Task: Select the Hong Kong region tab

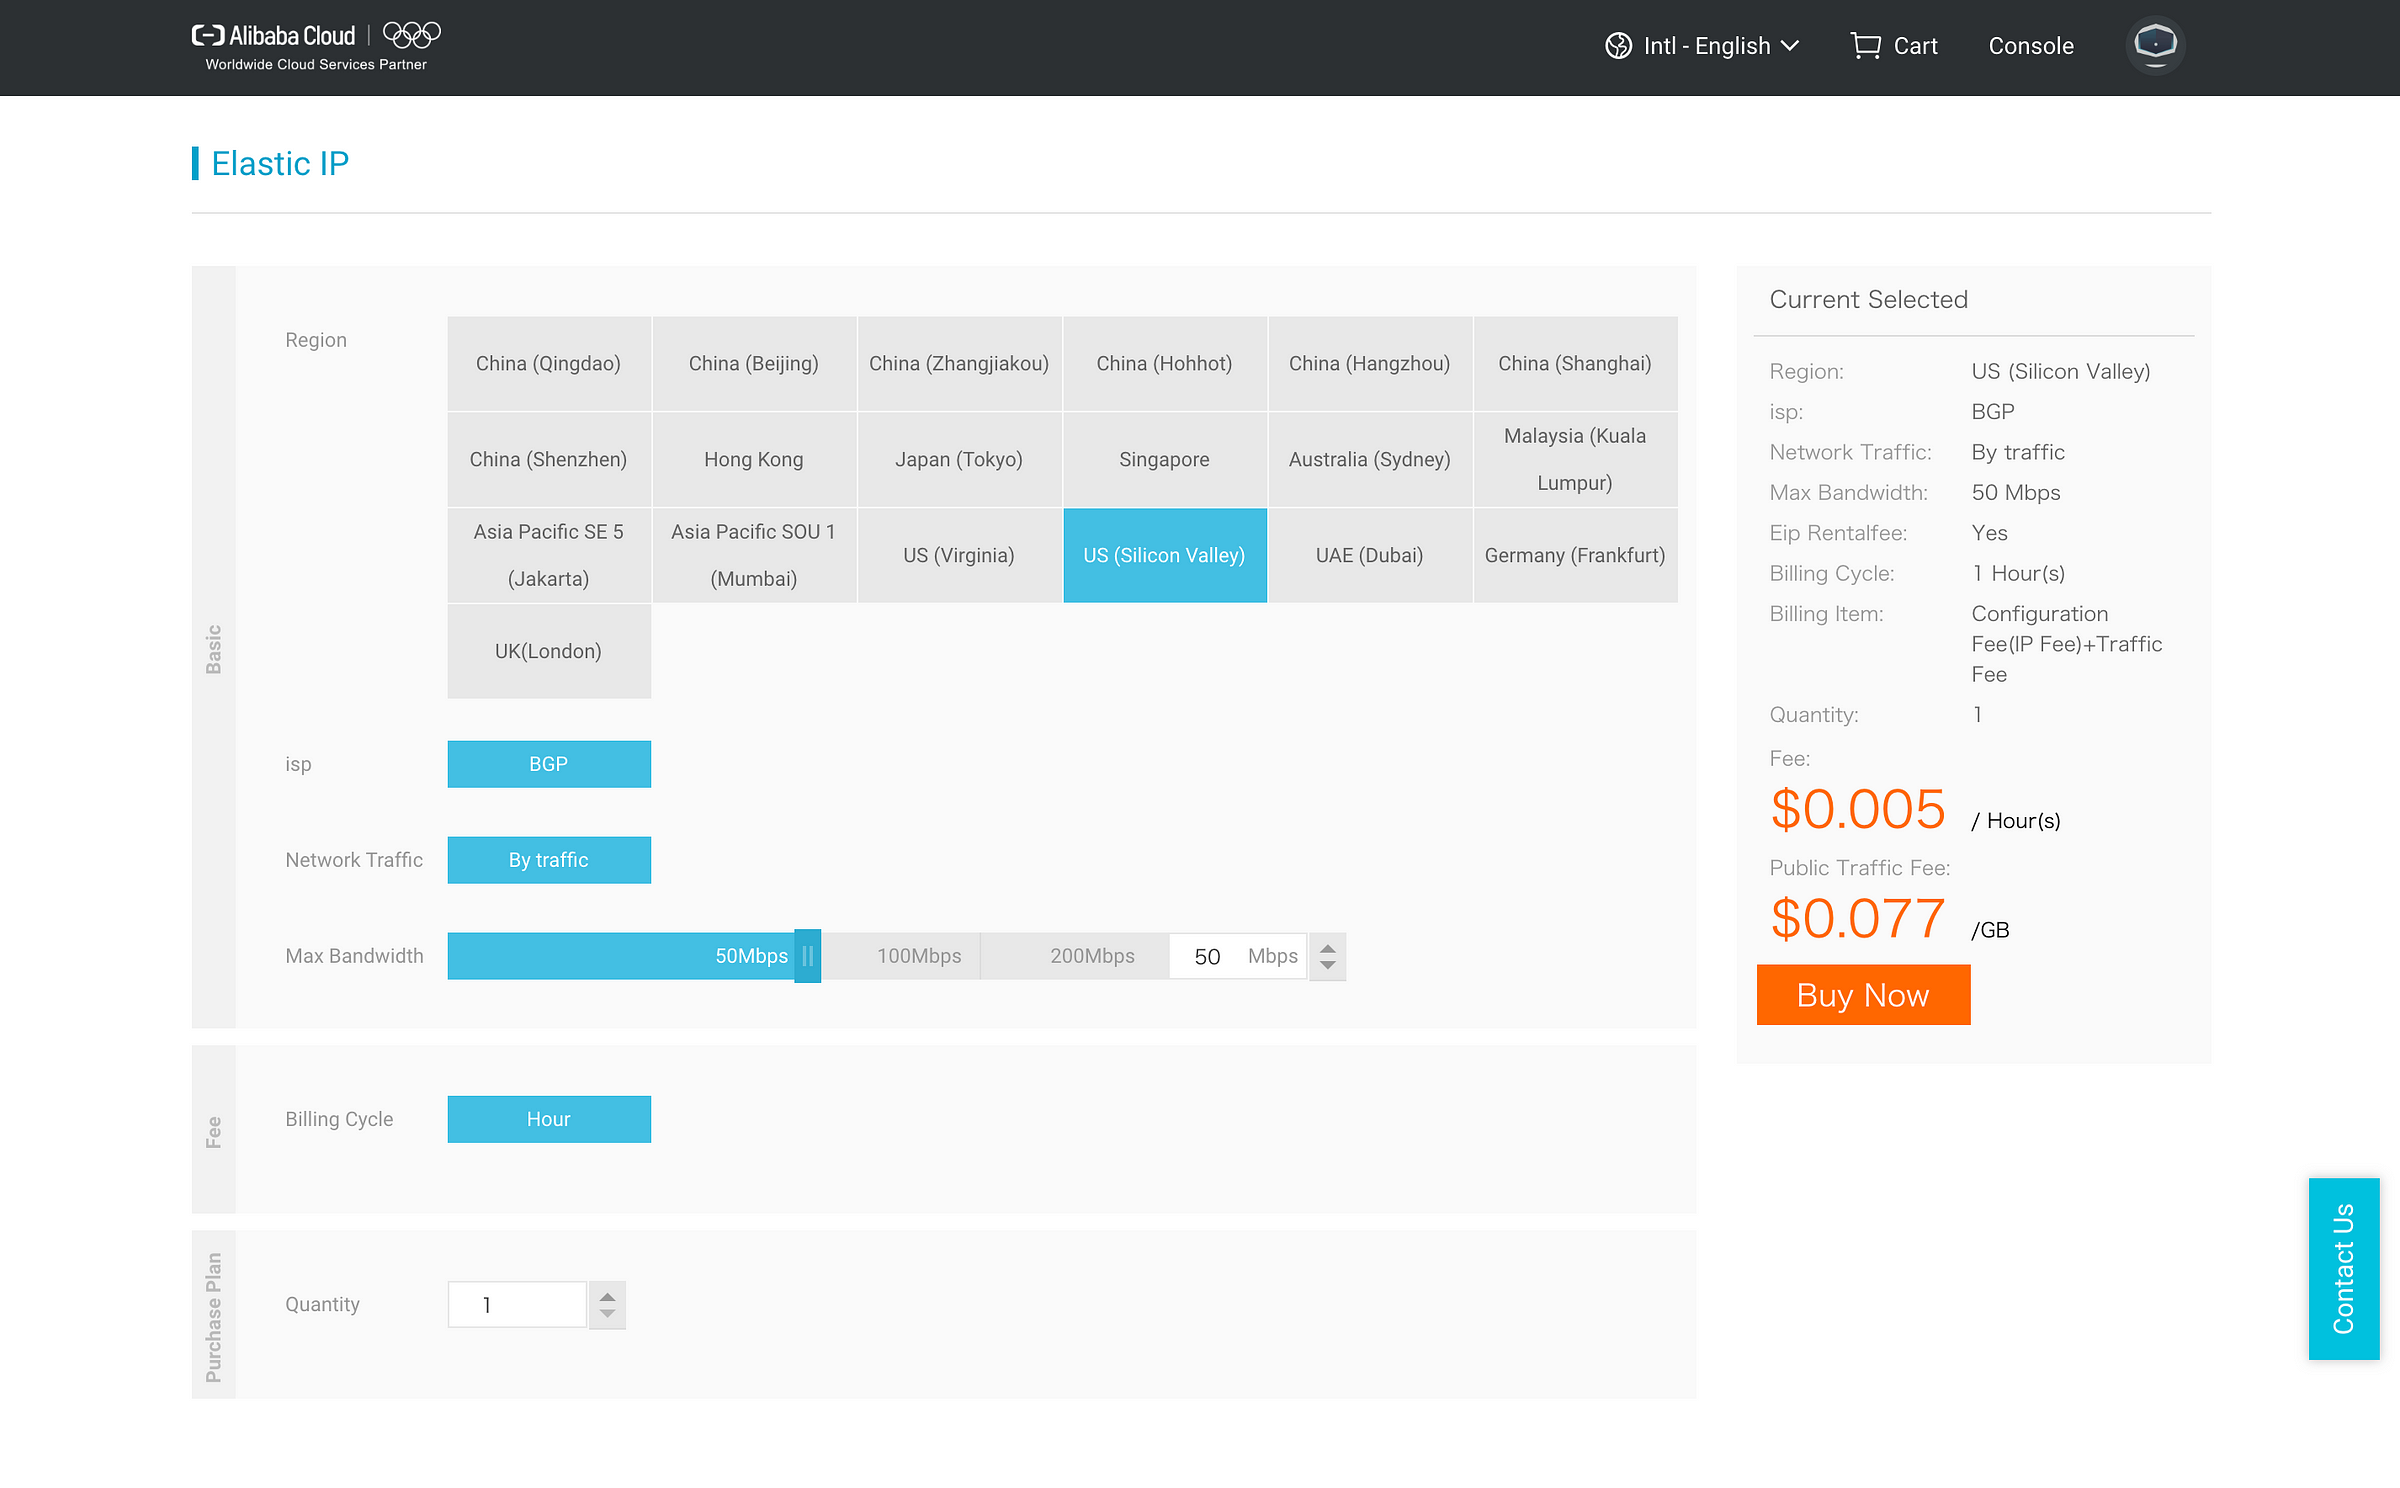Action: (753, 458)
